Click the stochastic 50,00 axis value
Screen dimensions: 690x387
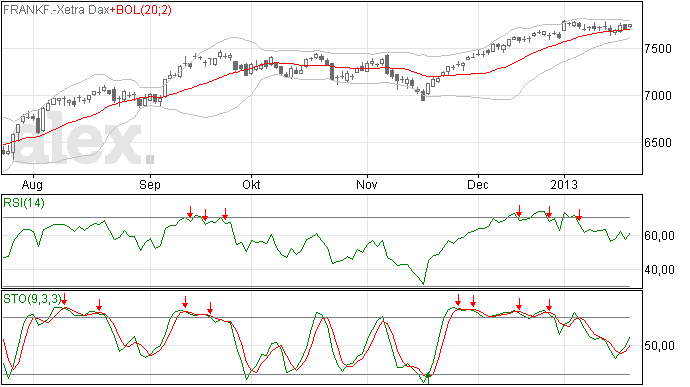tap(659, 346)
